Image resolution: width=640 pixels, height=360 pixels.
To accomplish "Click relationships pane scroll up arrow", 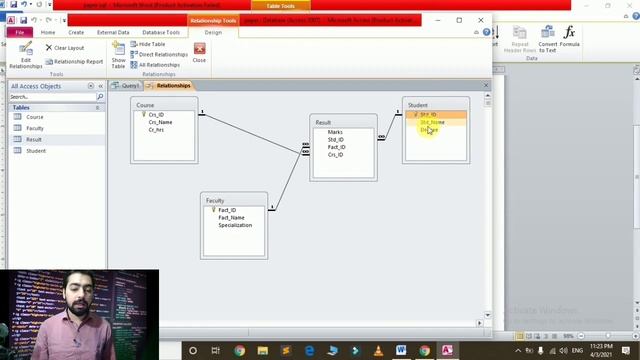I will click(487, 96).
